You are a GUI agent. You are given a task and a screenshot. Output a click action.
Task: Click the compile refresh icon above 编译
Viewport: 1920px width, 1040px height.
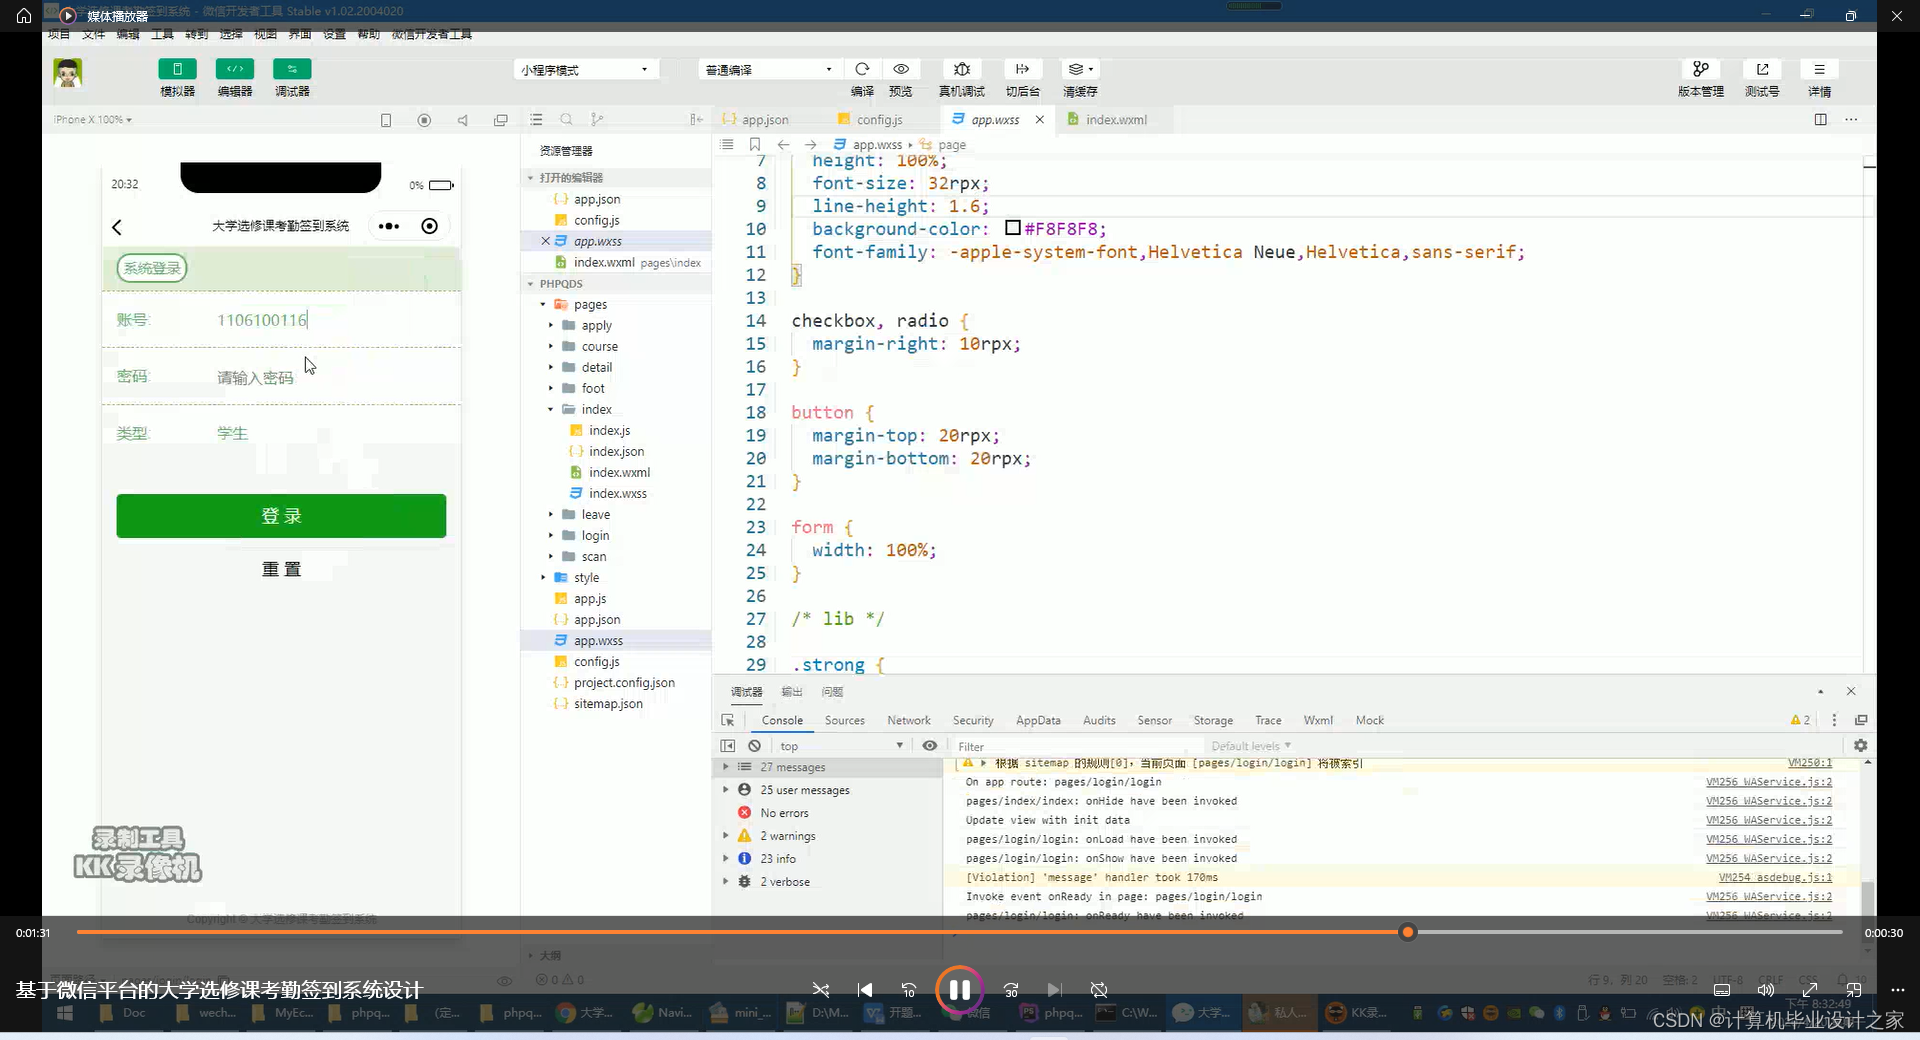click(x=862, y=69)
